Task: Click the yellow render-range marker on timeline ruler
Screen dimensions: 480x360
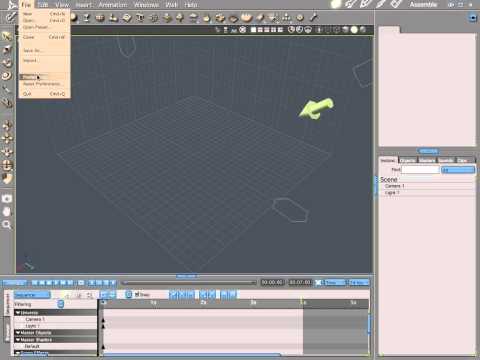Action: [302, 302]
